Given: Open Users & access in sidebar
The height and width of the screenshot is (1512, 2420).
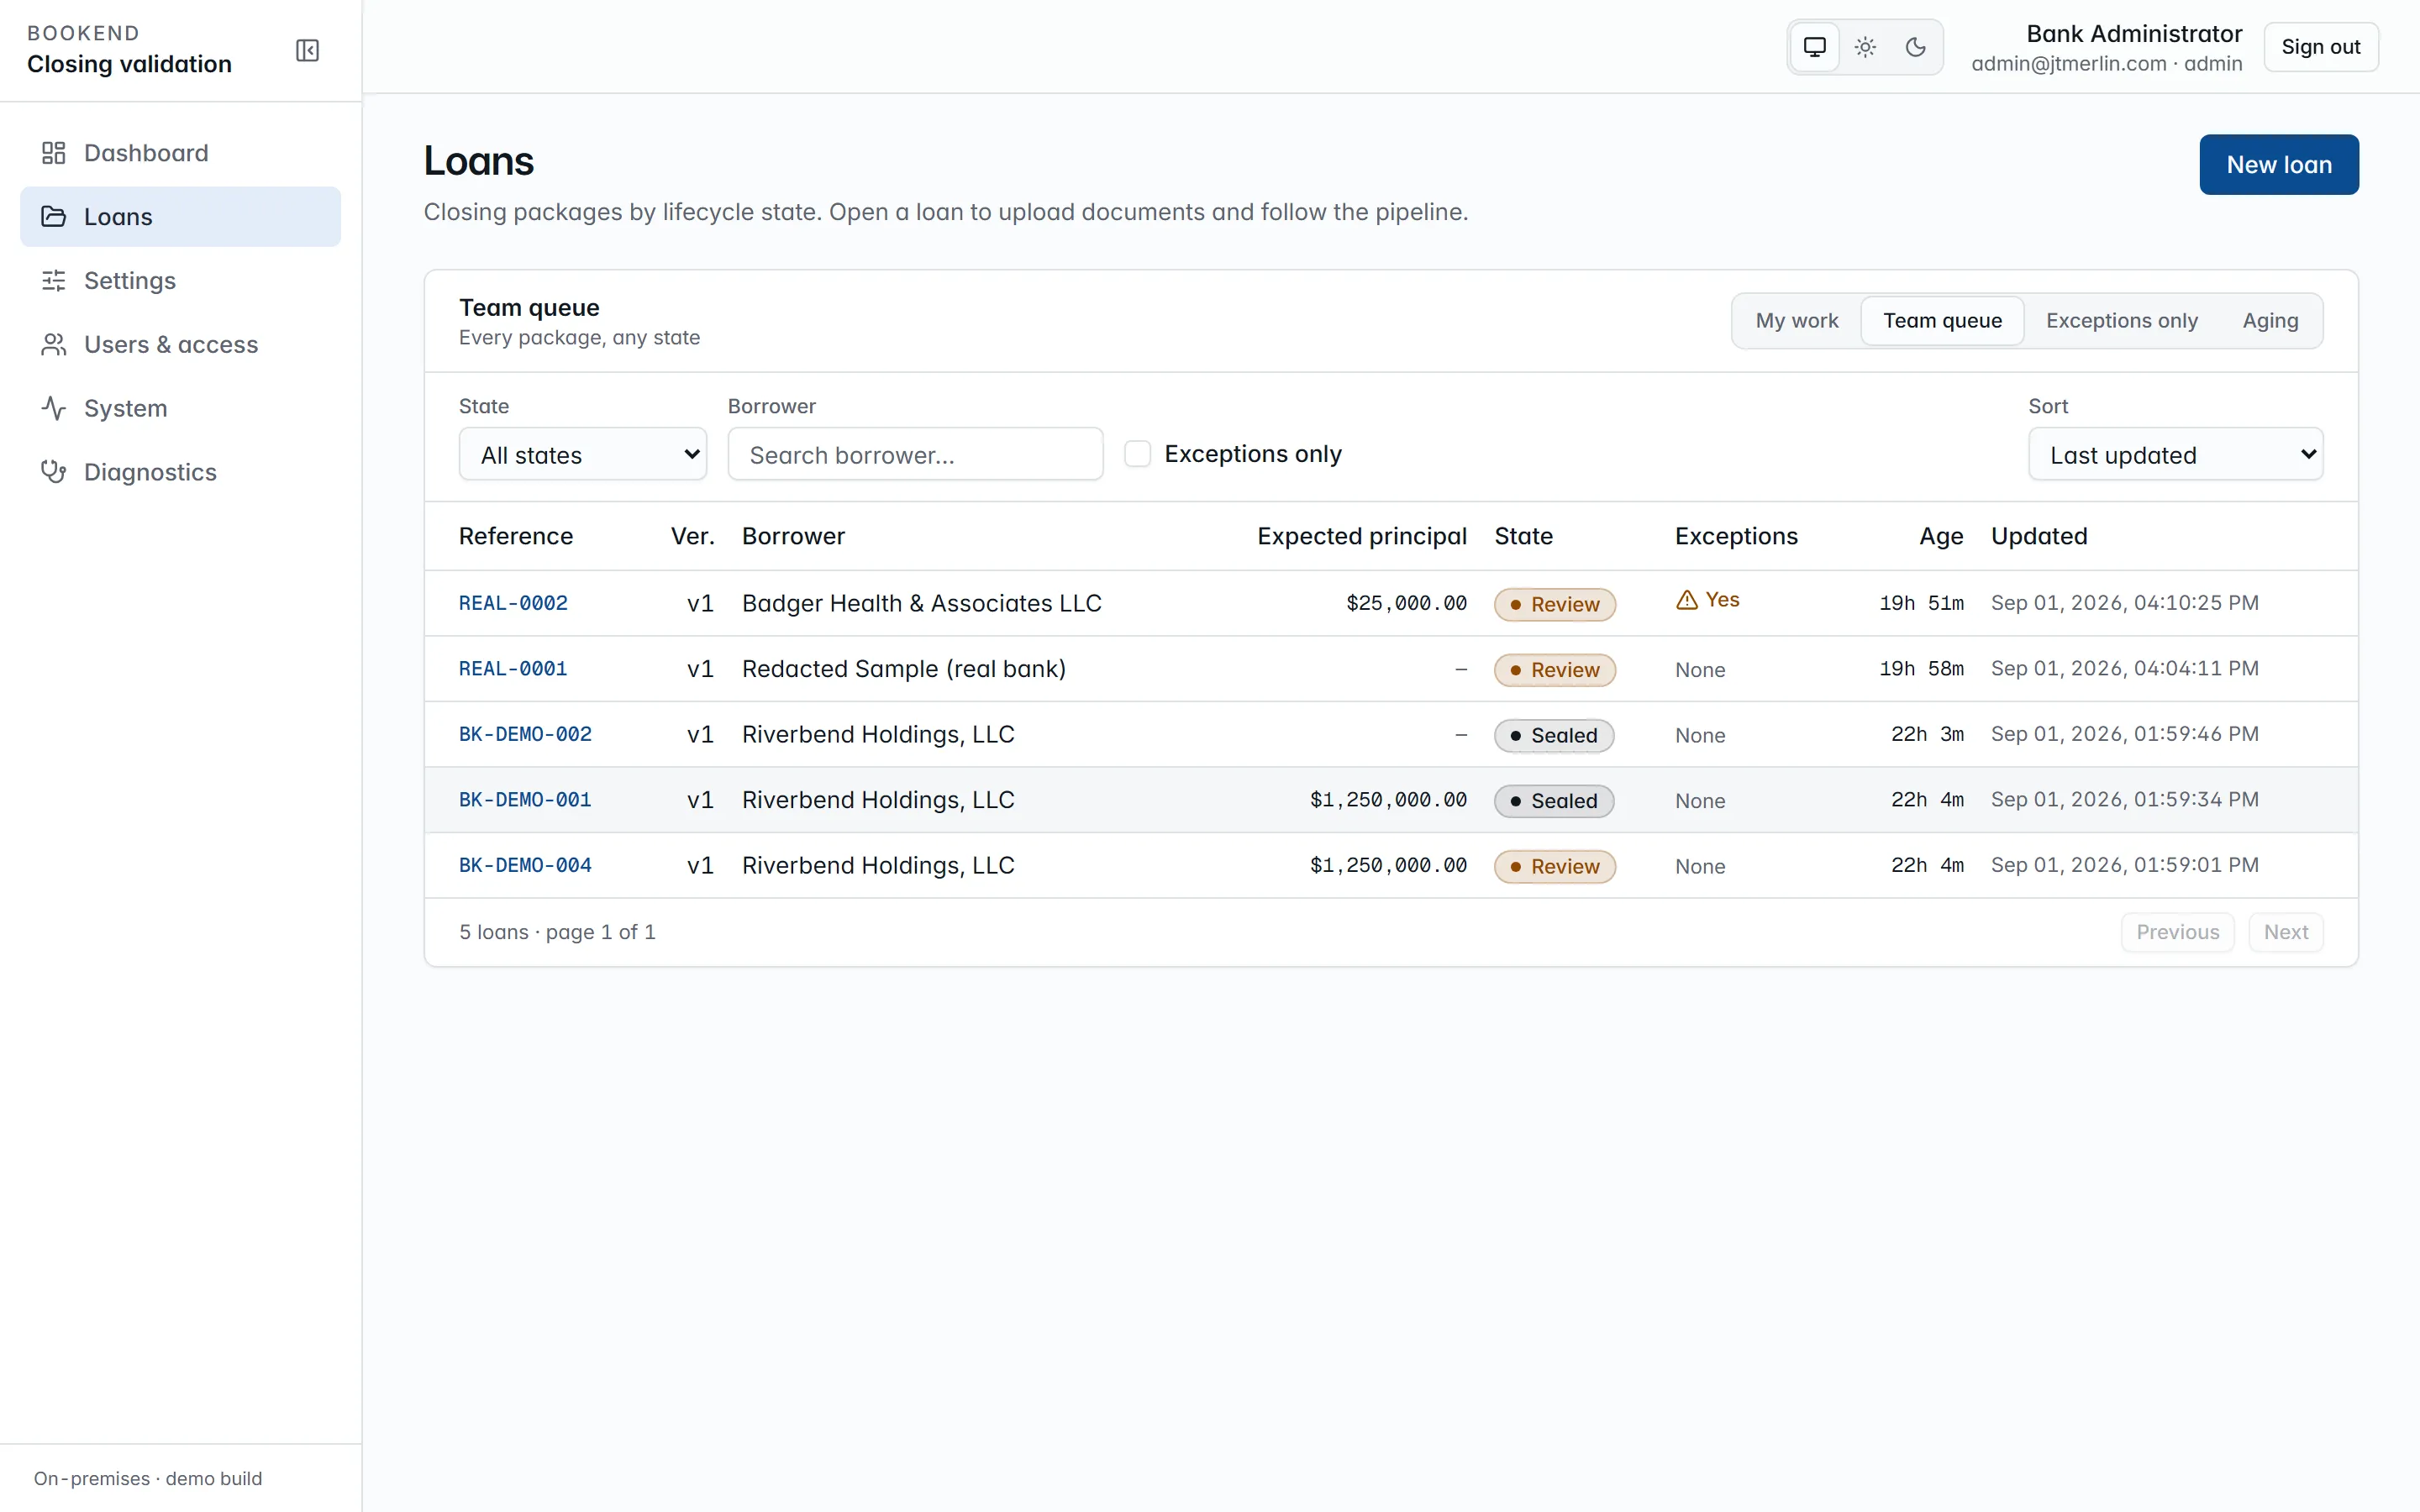Looking at the screenshot, I should [x=180, y=345].
